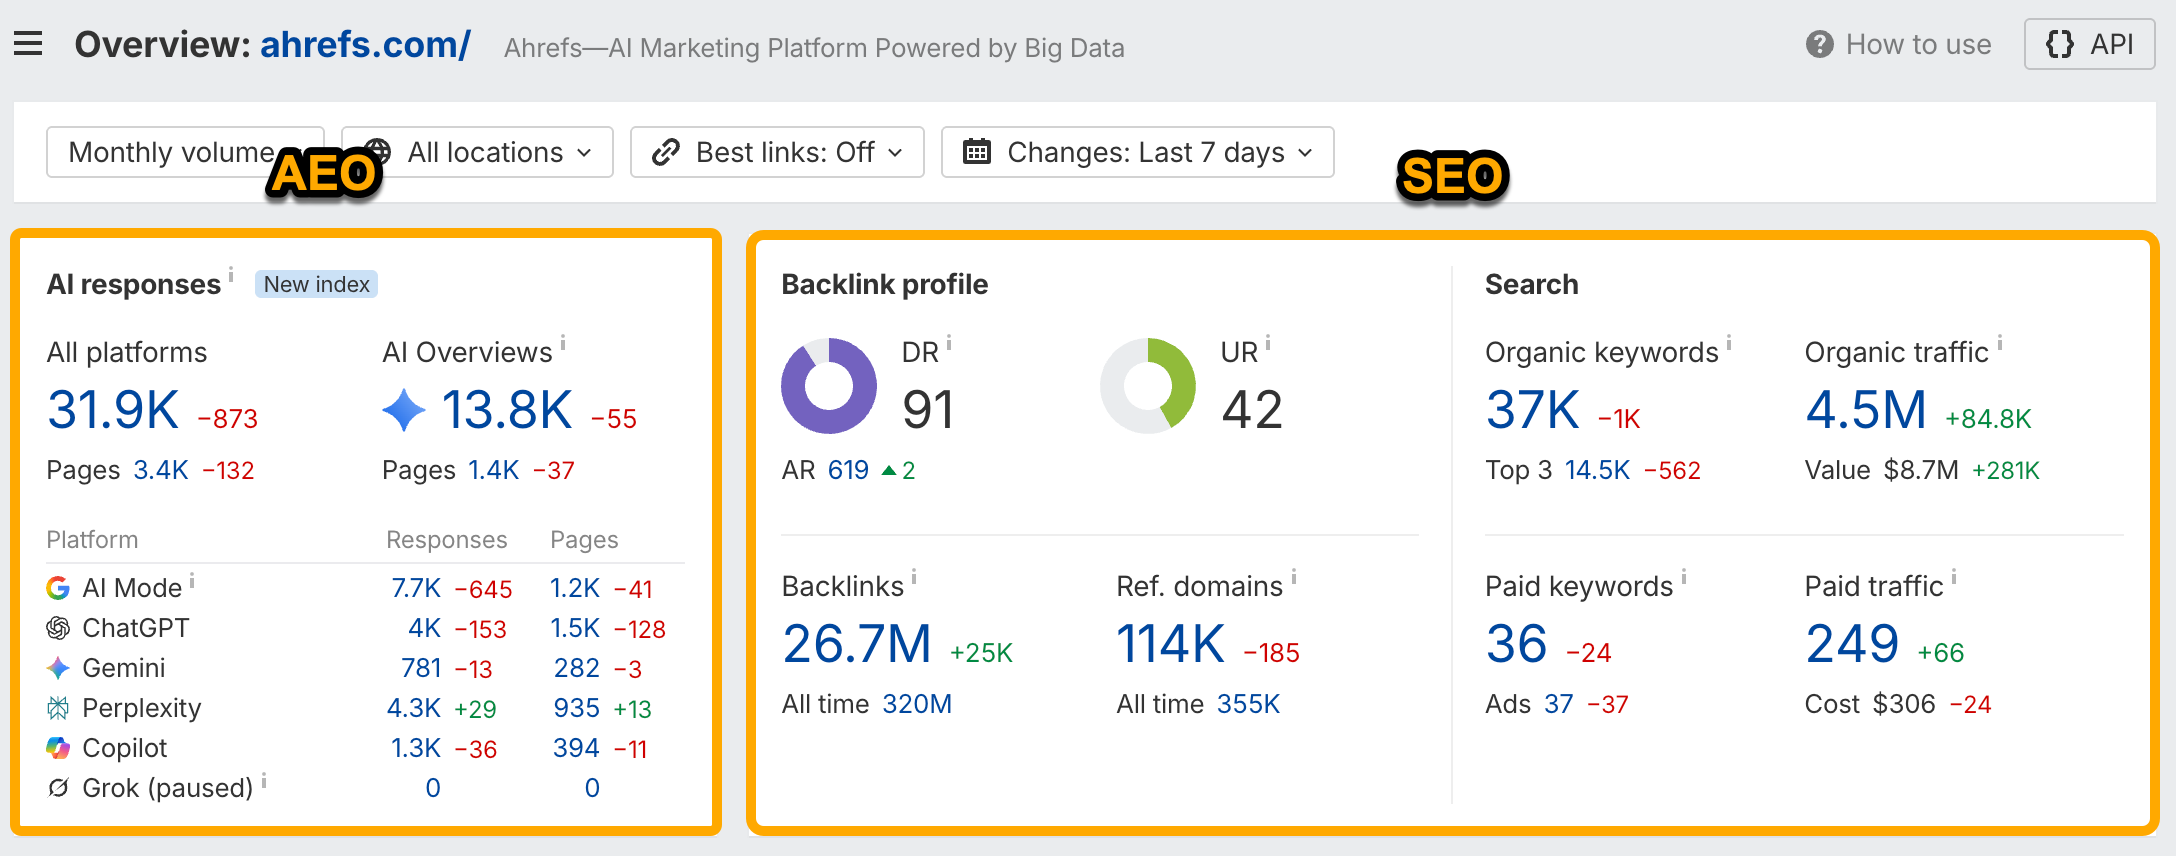This screenshot has height=856, width=2176.
Task: Click the Copilot logo icon
Action: pos(58,748)
